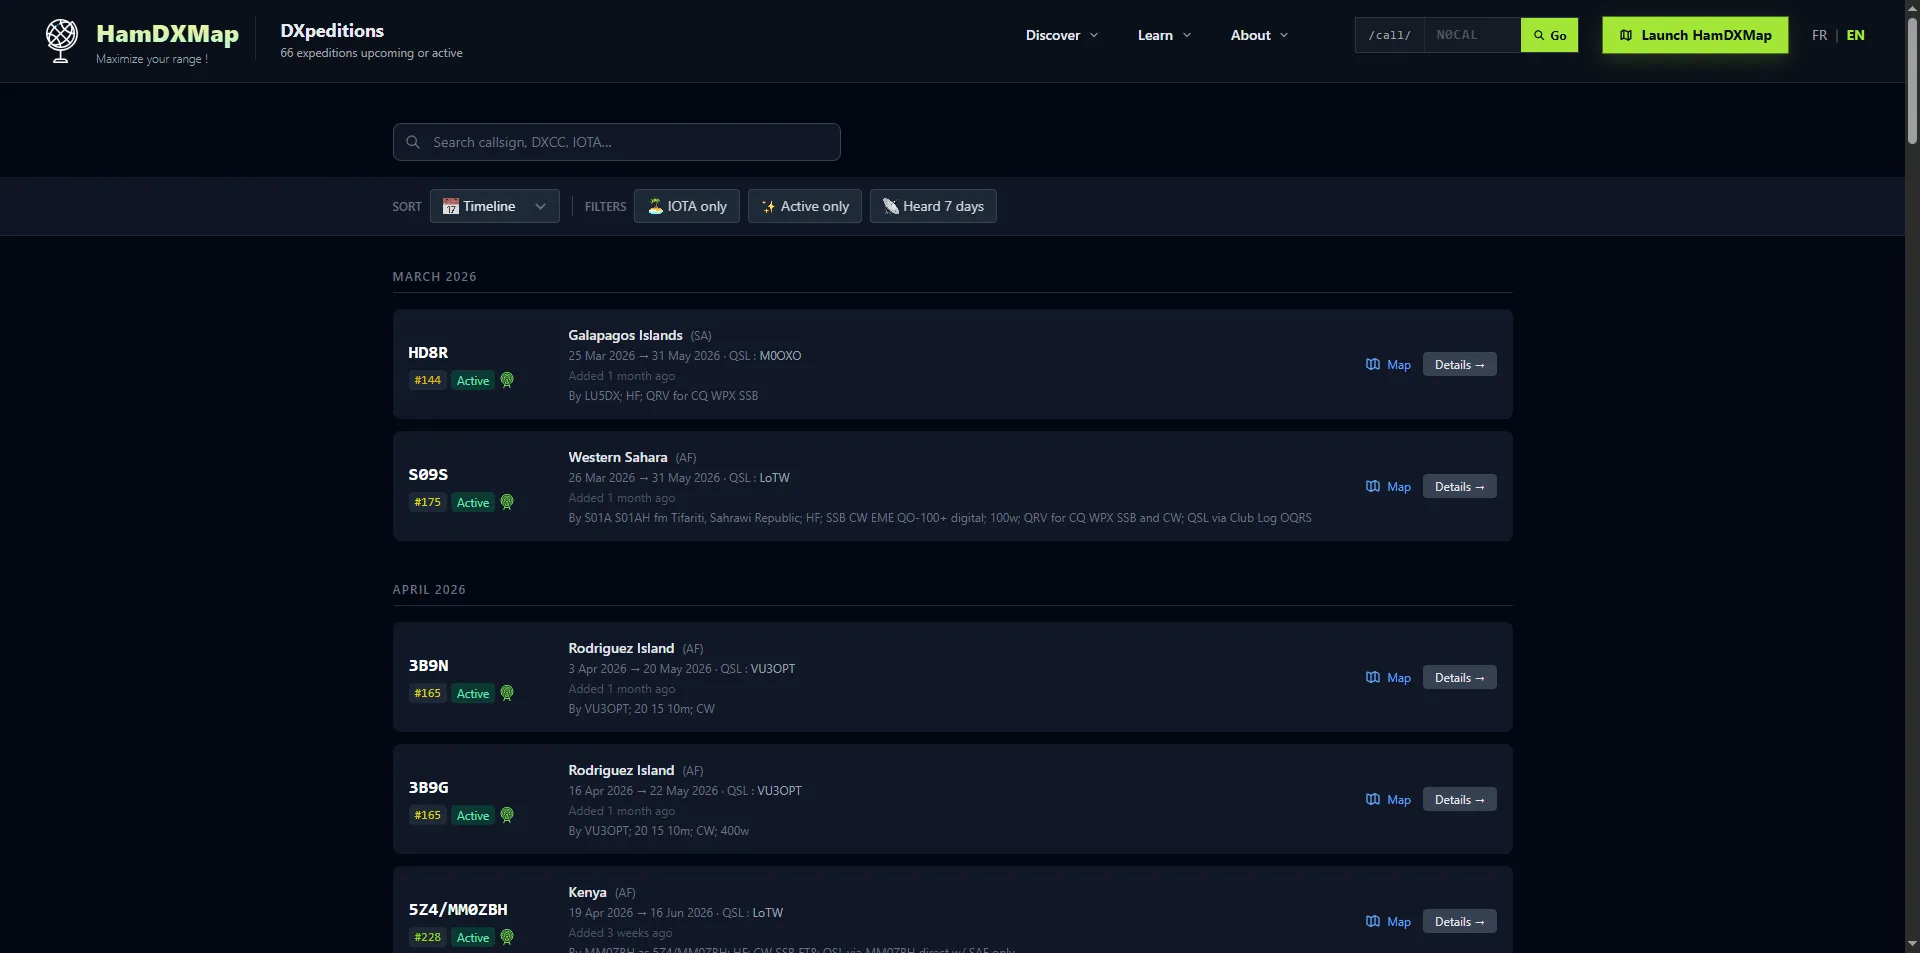This screenshot has height=953, width=1920.
Task: Click the #175 rank badge
Action: coord(427,502)
